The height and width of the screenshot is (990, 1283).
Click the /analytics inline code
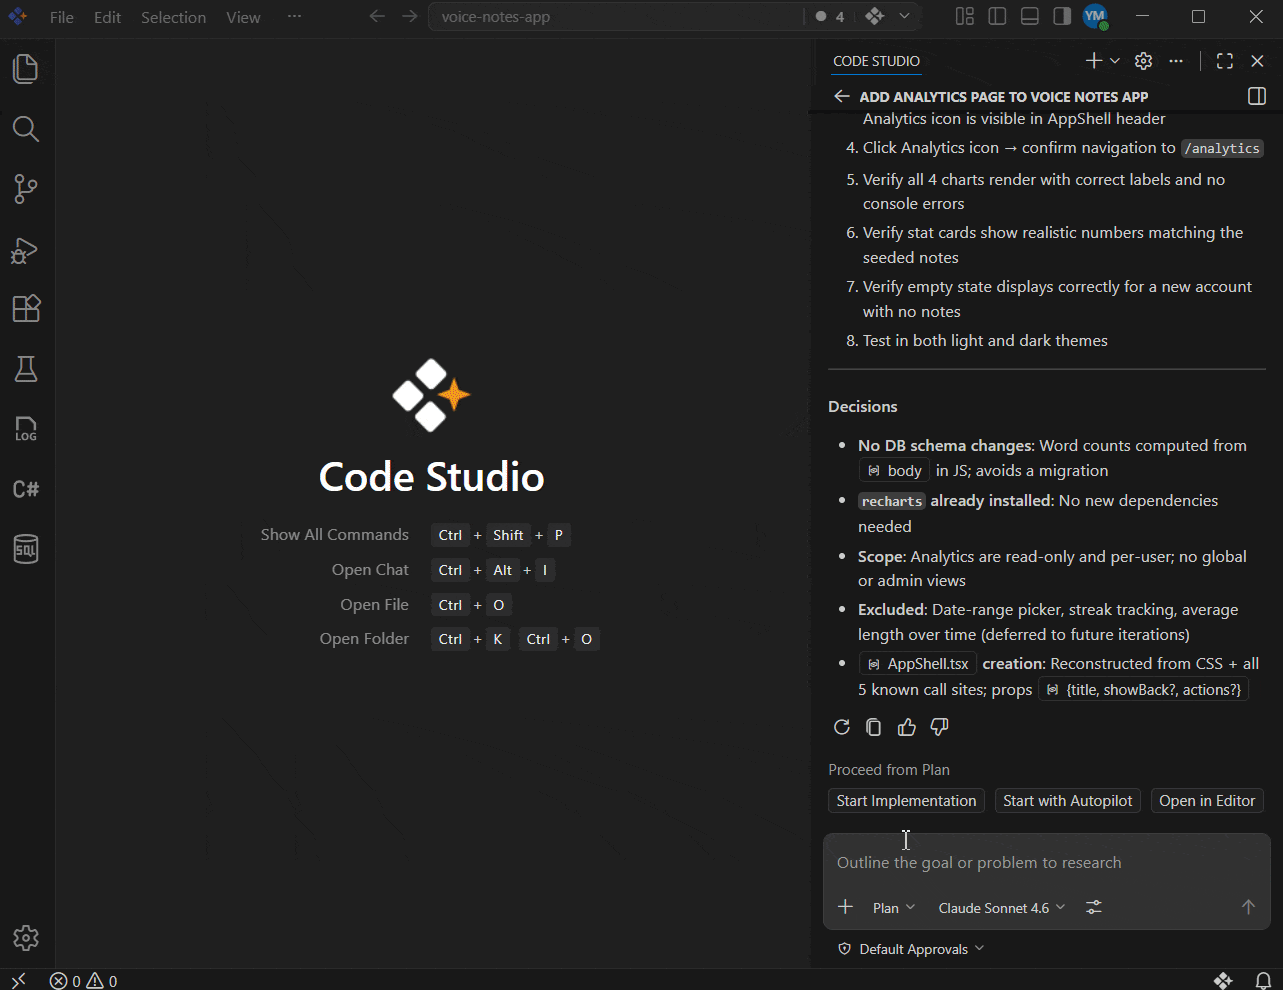click(x=1222, y=148)
